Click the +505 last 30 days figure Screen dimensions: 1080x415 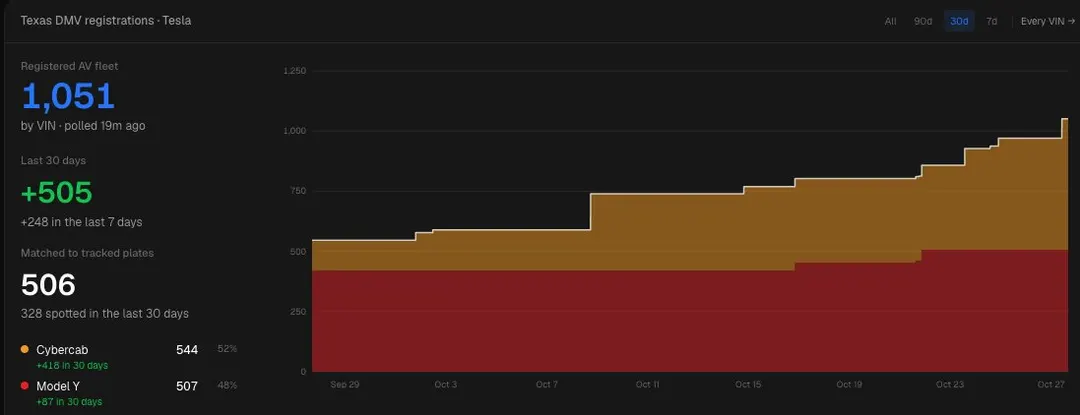56,193
